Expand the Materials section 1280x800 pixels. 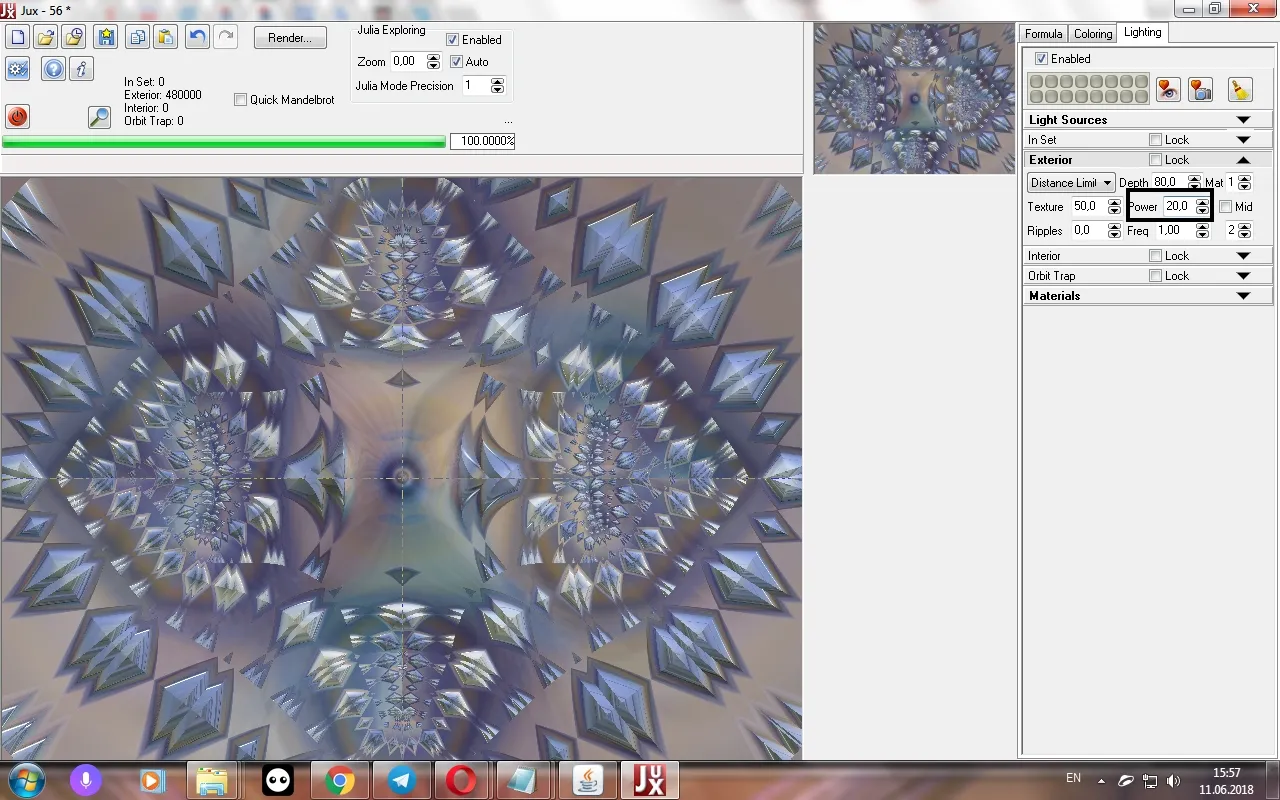tap(1243, 296)
